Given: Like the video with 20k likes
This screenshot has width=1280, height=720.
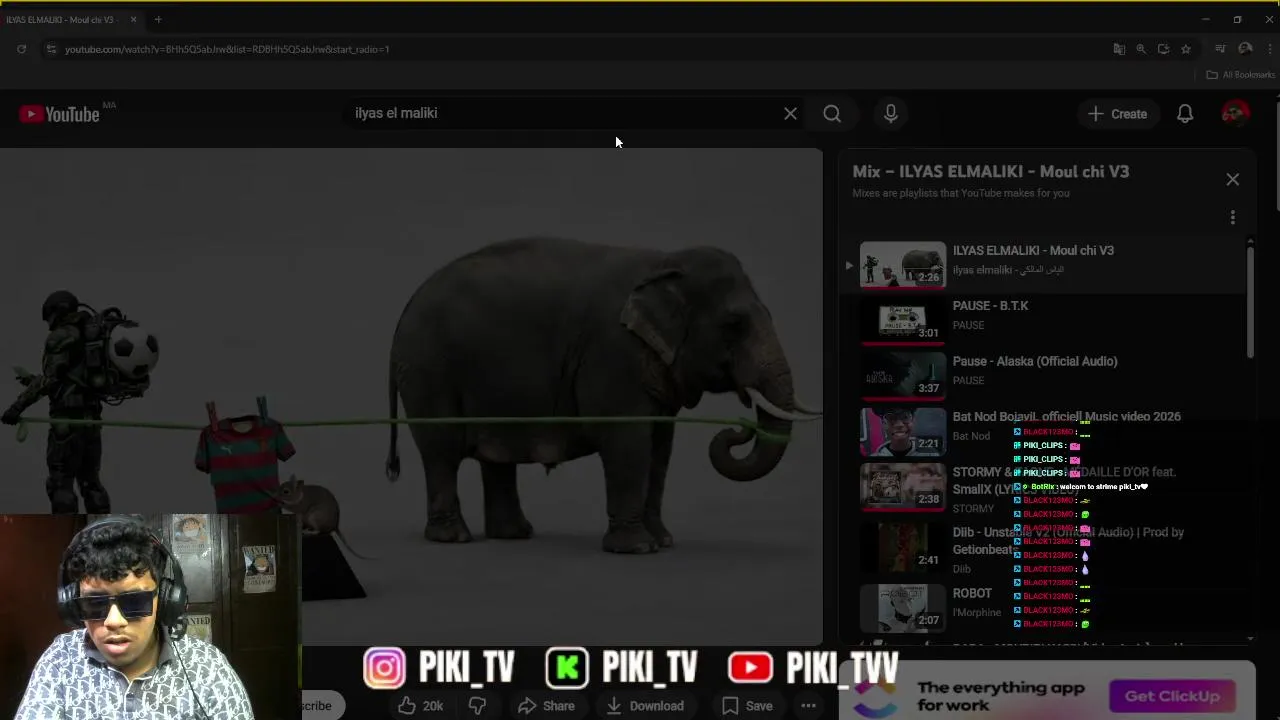Looking at the screenshot, I should [421, 706].
